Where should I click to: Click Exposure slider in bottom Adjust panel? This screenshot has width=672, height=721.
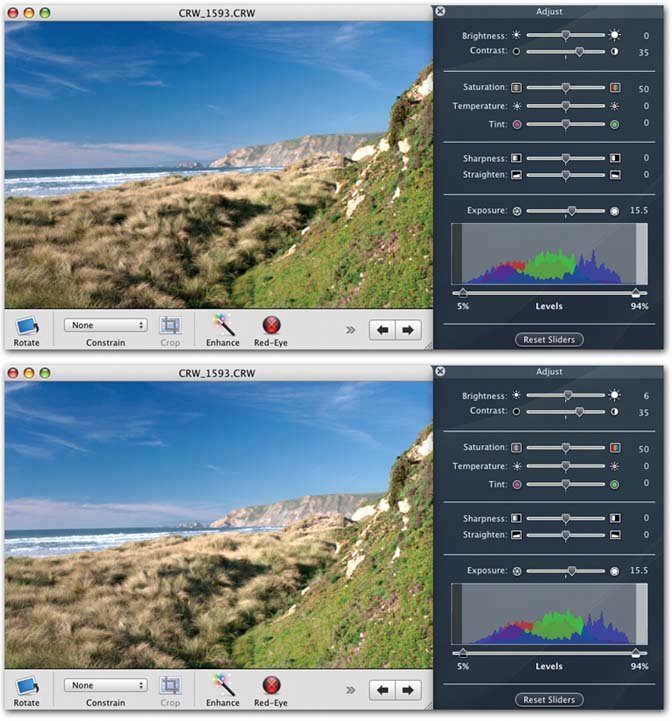pyautogui.click(x=565, y=571)
